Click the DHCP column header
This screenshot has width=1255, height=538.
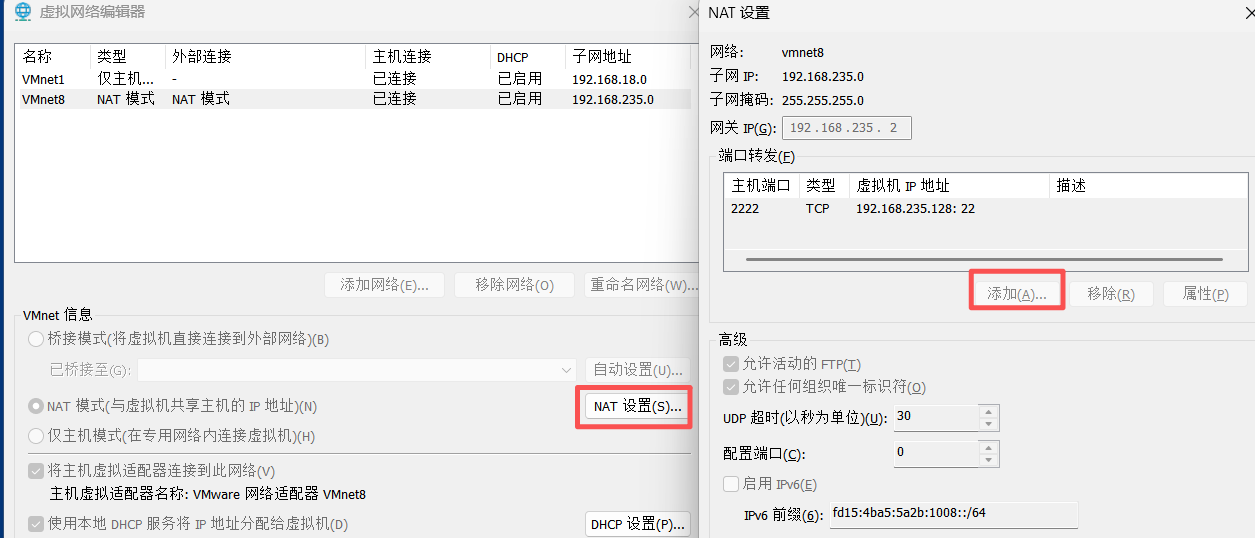(528, 57)
